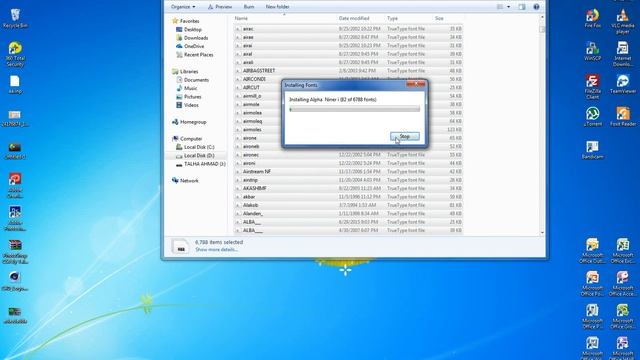Sort by the Name column header

[241, 18]
